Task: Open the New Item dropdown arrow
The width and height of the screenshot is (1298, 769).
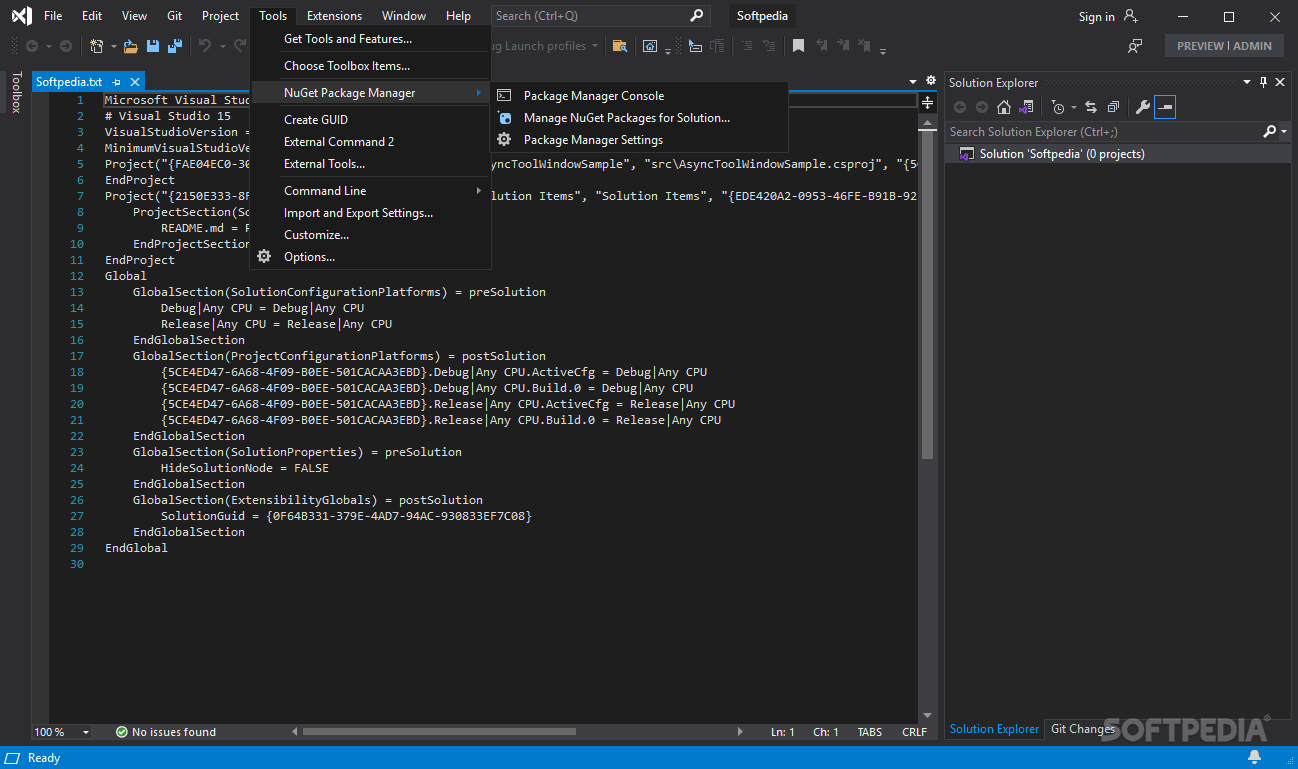Action: 113,46
